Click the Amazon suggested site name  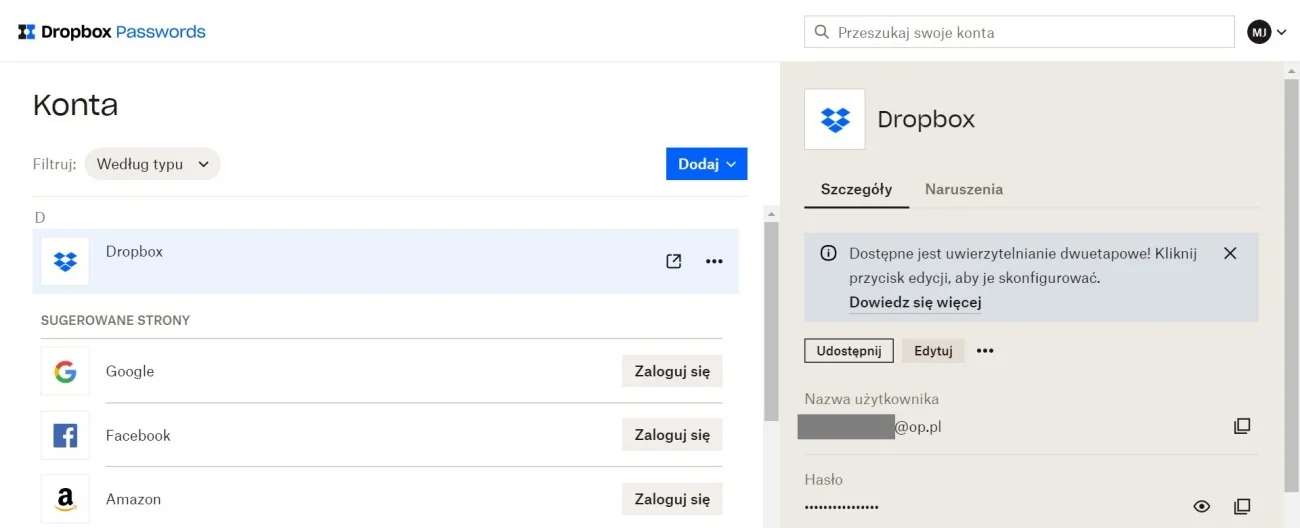pyautogui.click(x=133, y=499)
